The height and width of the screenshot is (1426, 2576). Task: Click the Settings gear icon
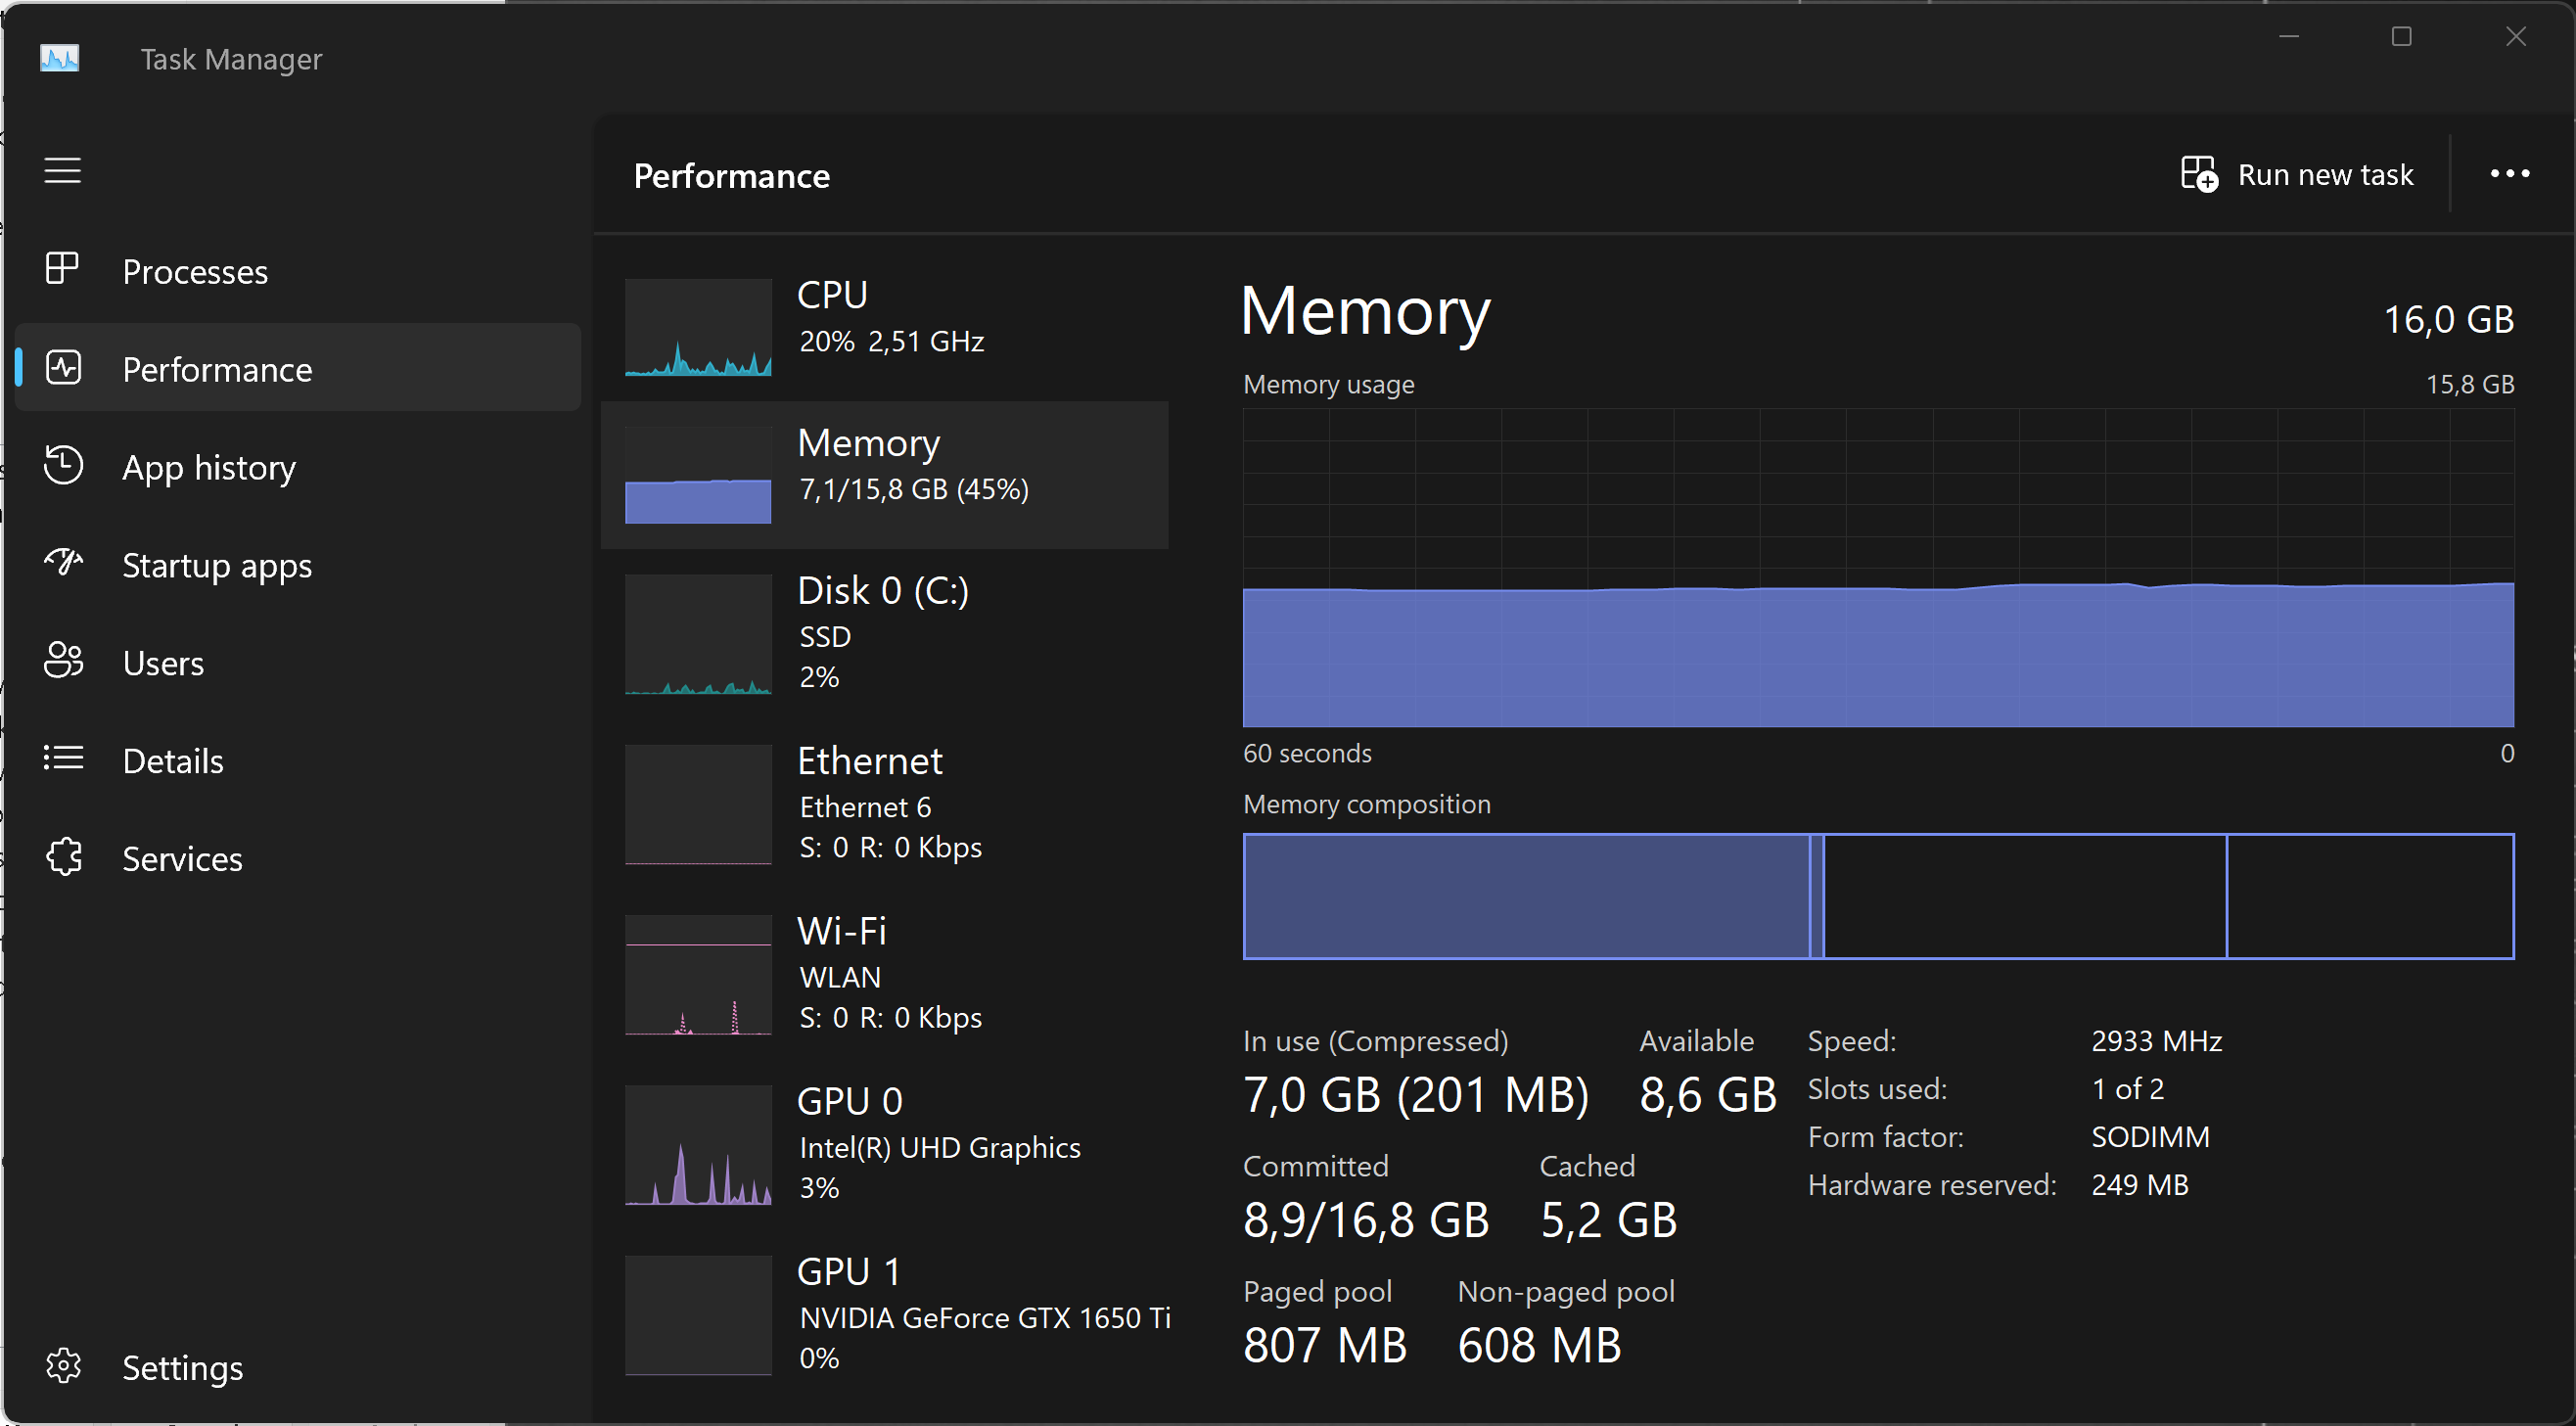tap(63, 1366)
